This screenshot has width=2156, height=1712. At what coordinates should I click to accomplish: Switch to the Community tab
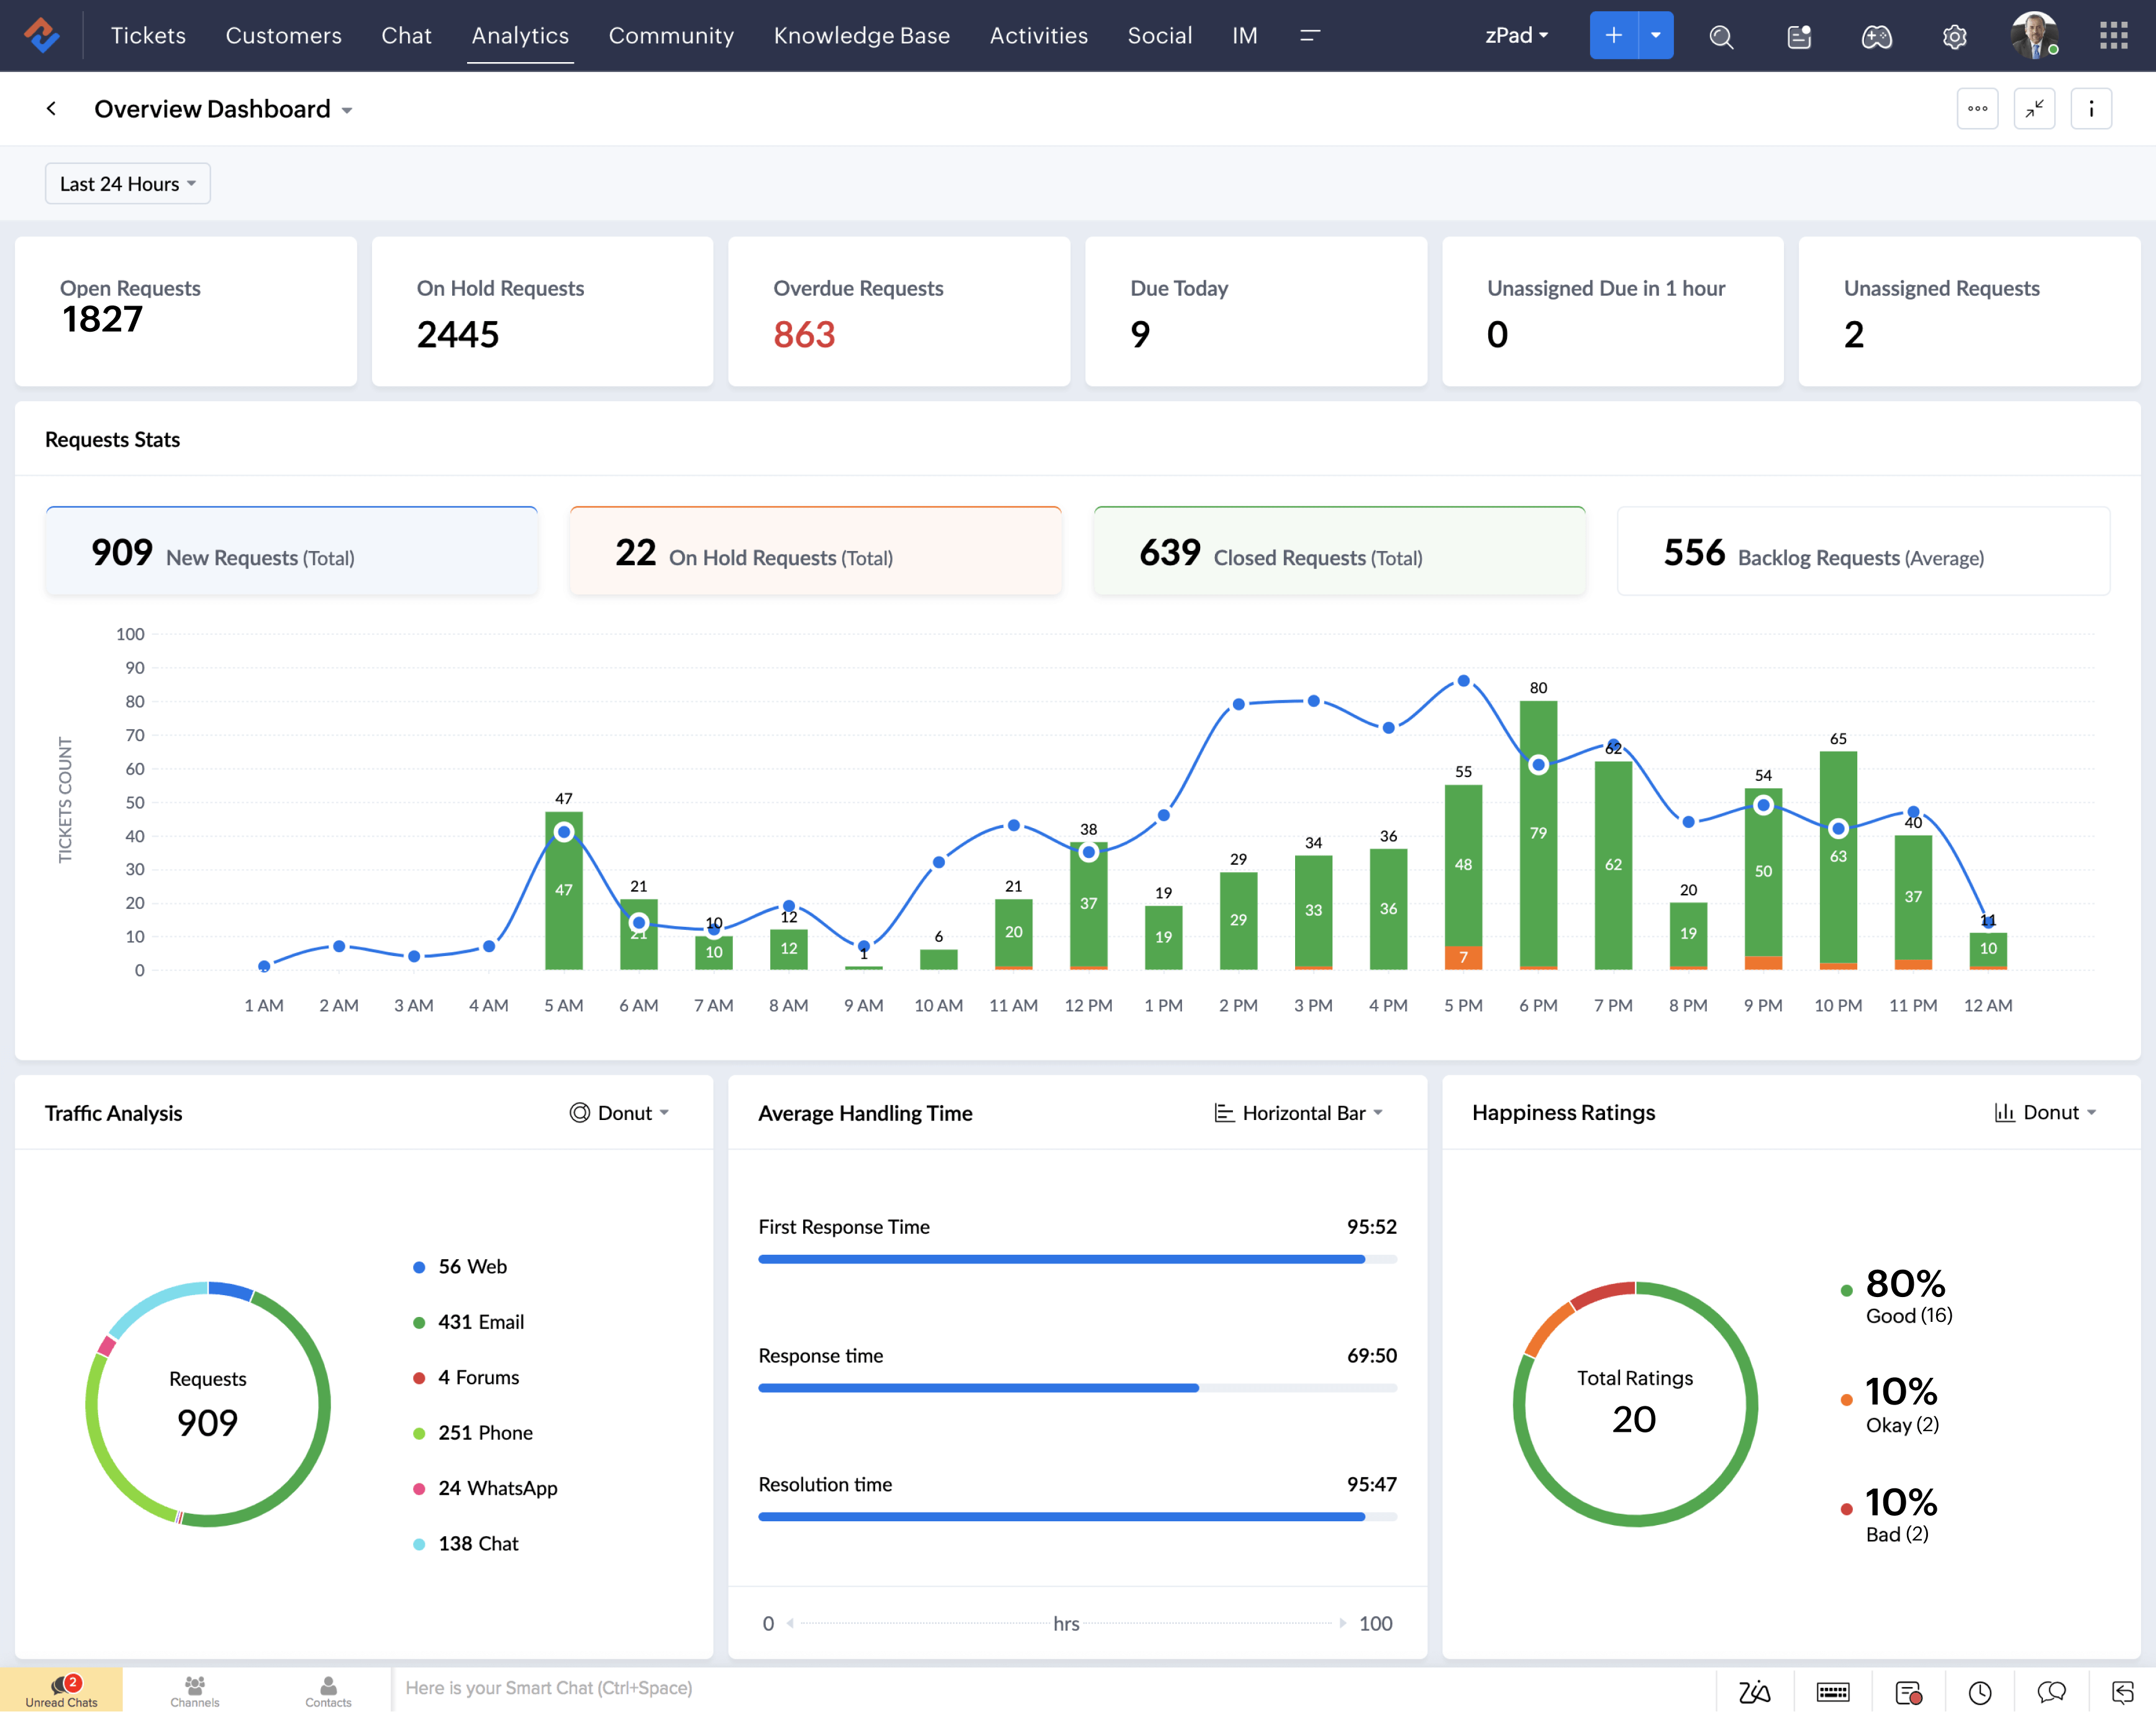[672, 35]
